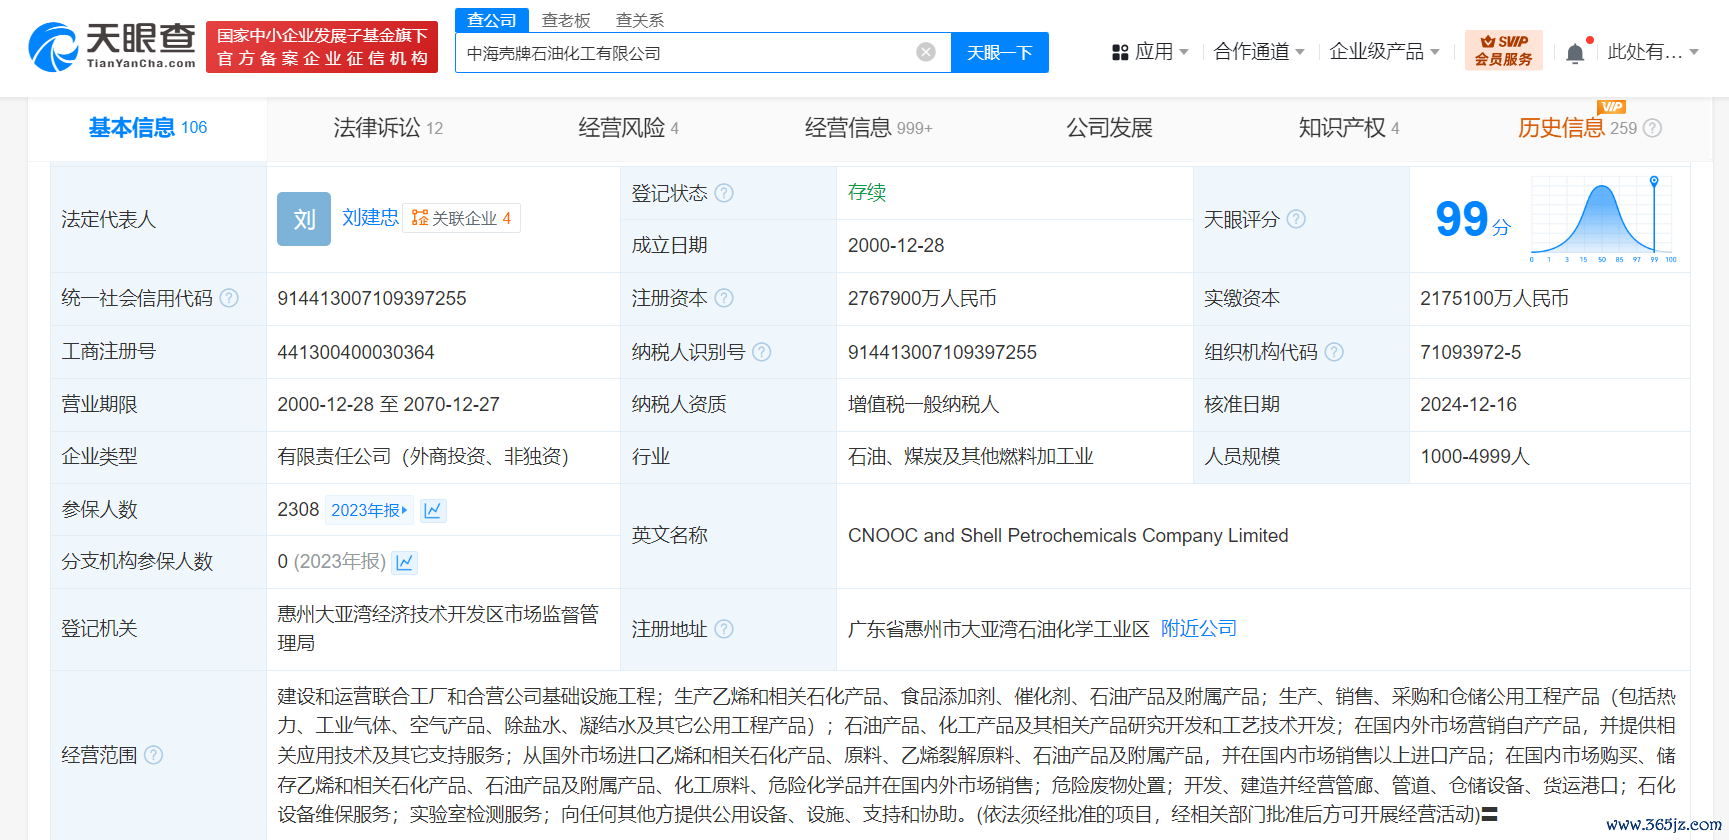The height and width of the screenshot is (840, 1729).
Task: Select organization code 71093972-5
Action: tap(1470, 352)
